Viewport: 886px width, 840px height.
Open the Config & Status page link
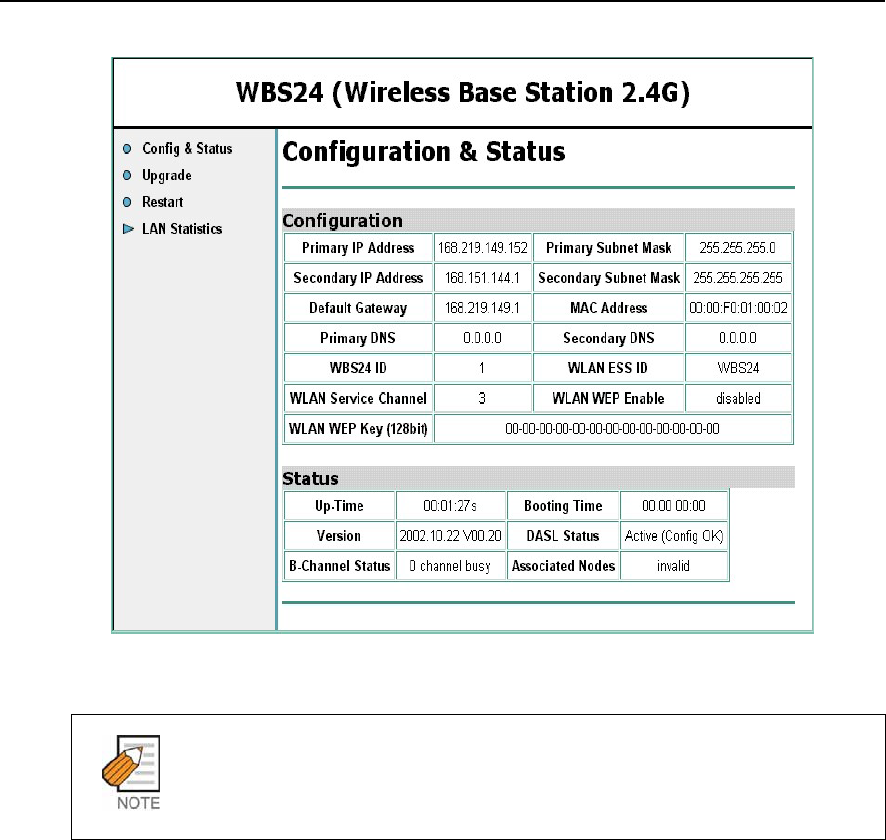(x=187, y=149)
